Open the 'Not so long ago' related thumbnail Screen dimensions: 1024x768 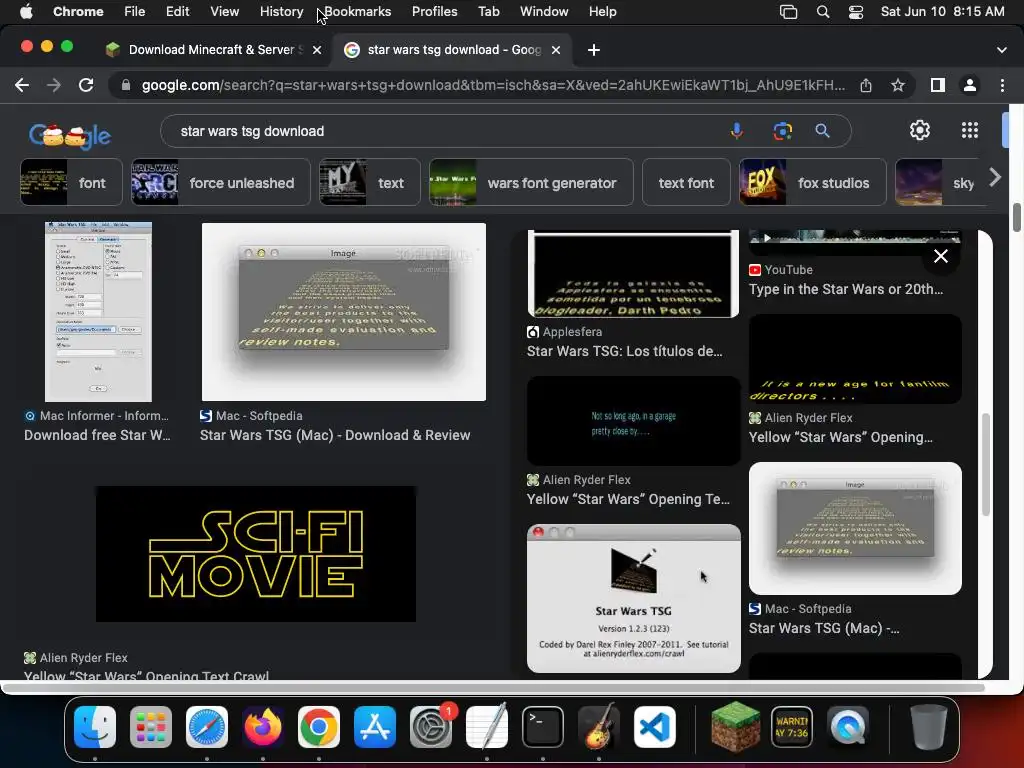(633, 421)
